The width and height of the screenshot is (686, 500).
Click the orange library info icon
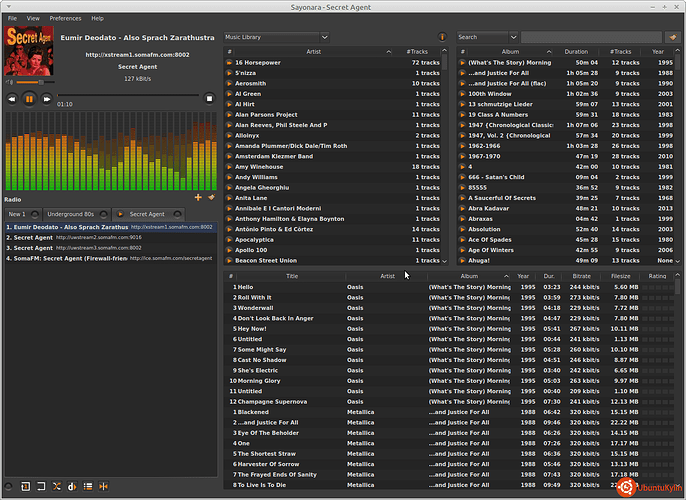pos(442,37)
